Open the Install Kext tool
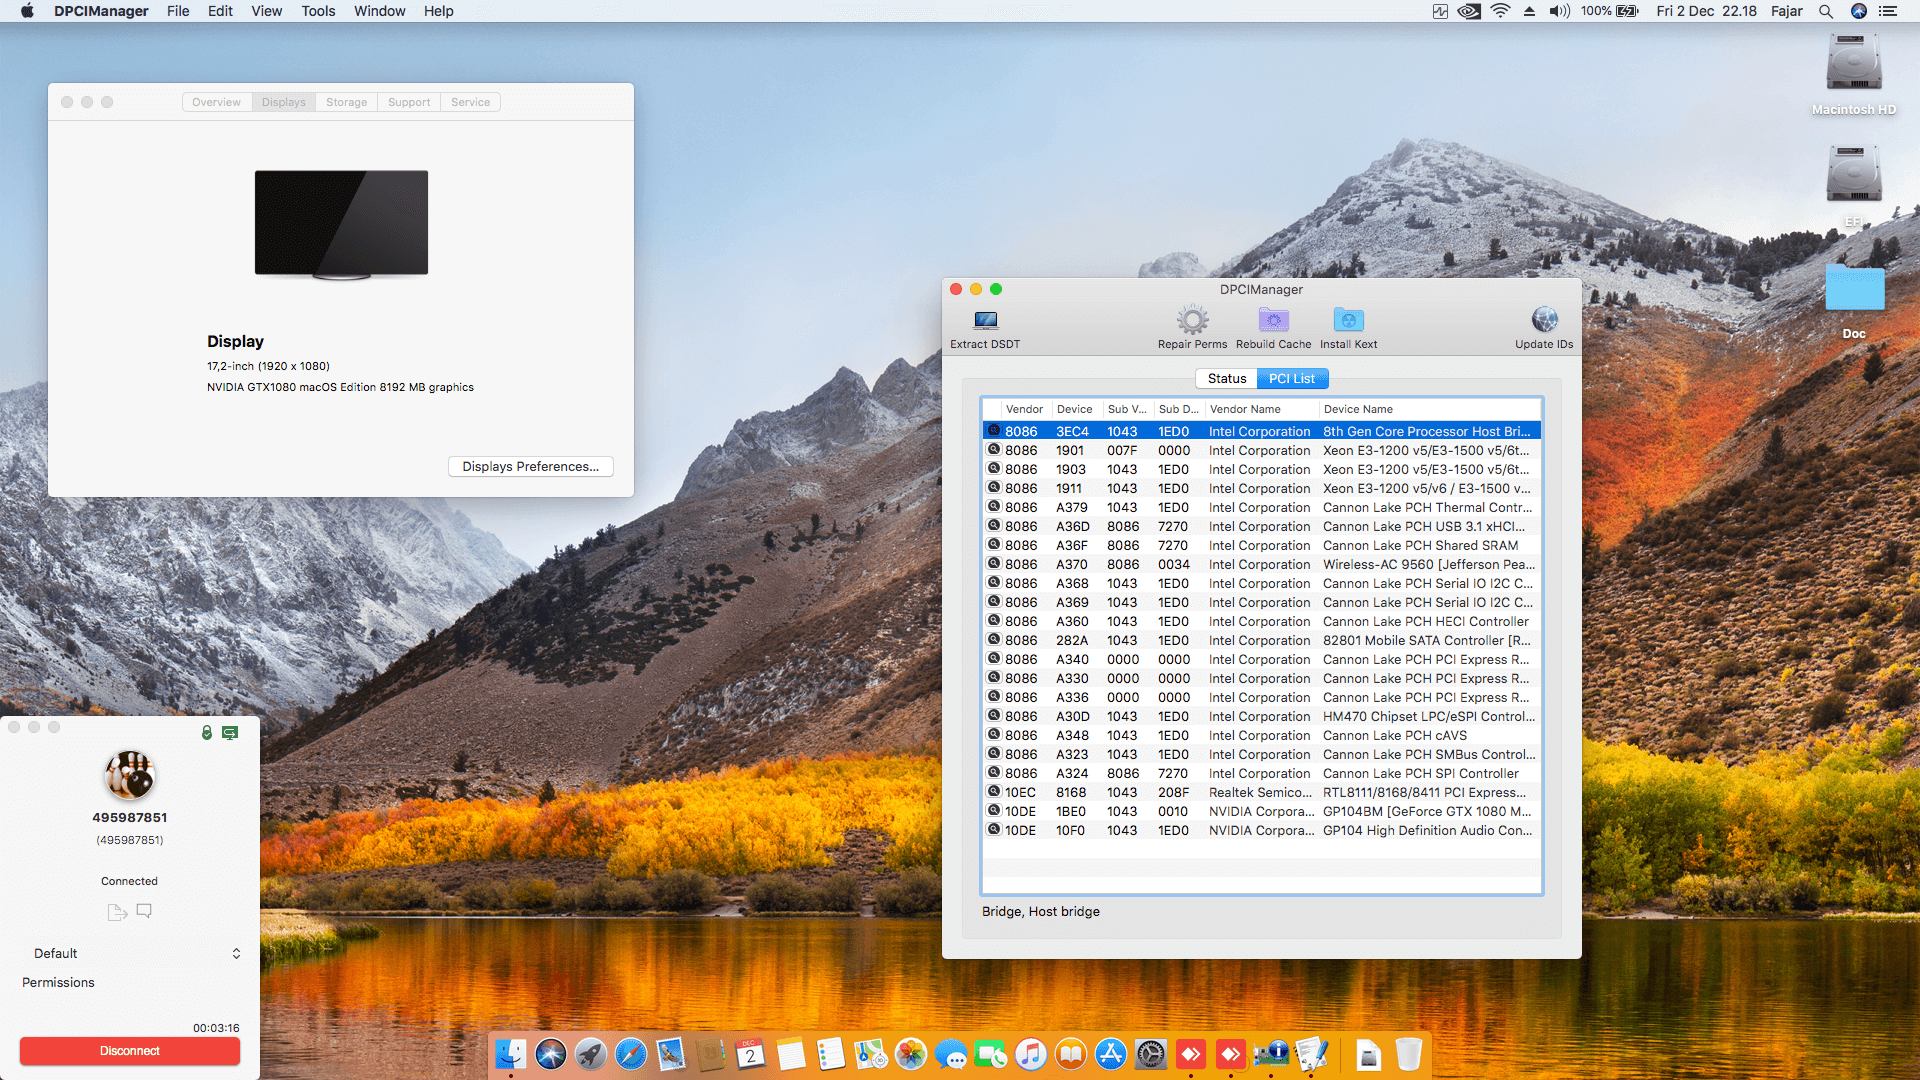1920x1080 pixels. pyautogui.click(x=1348, y=321)
